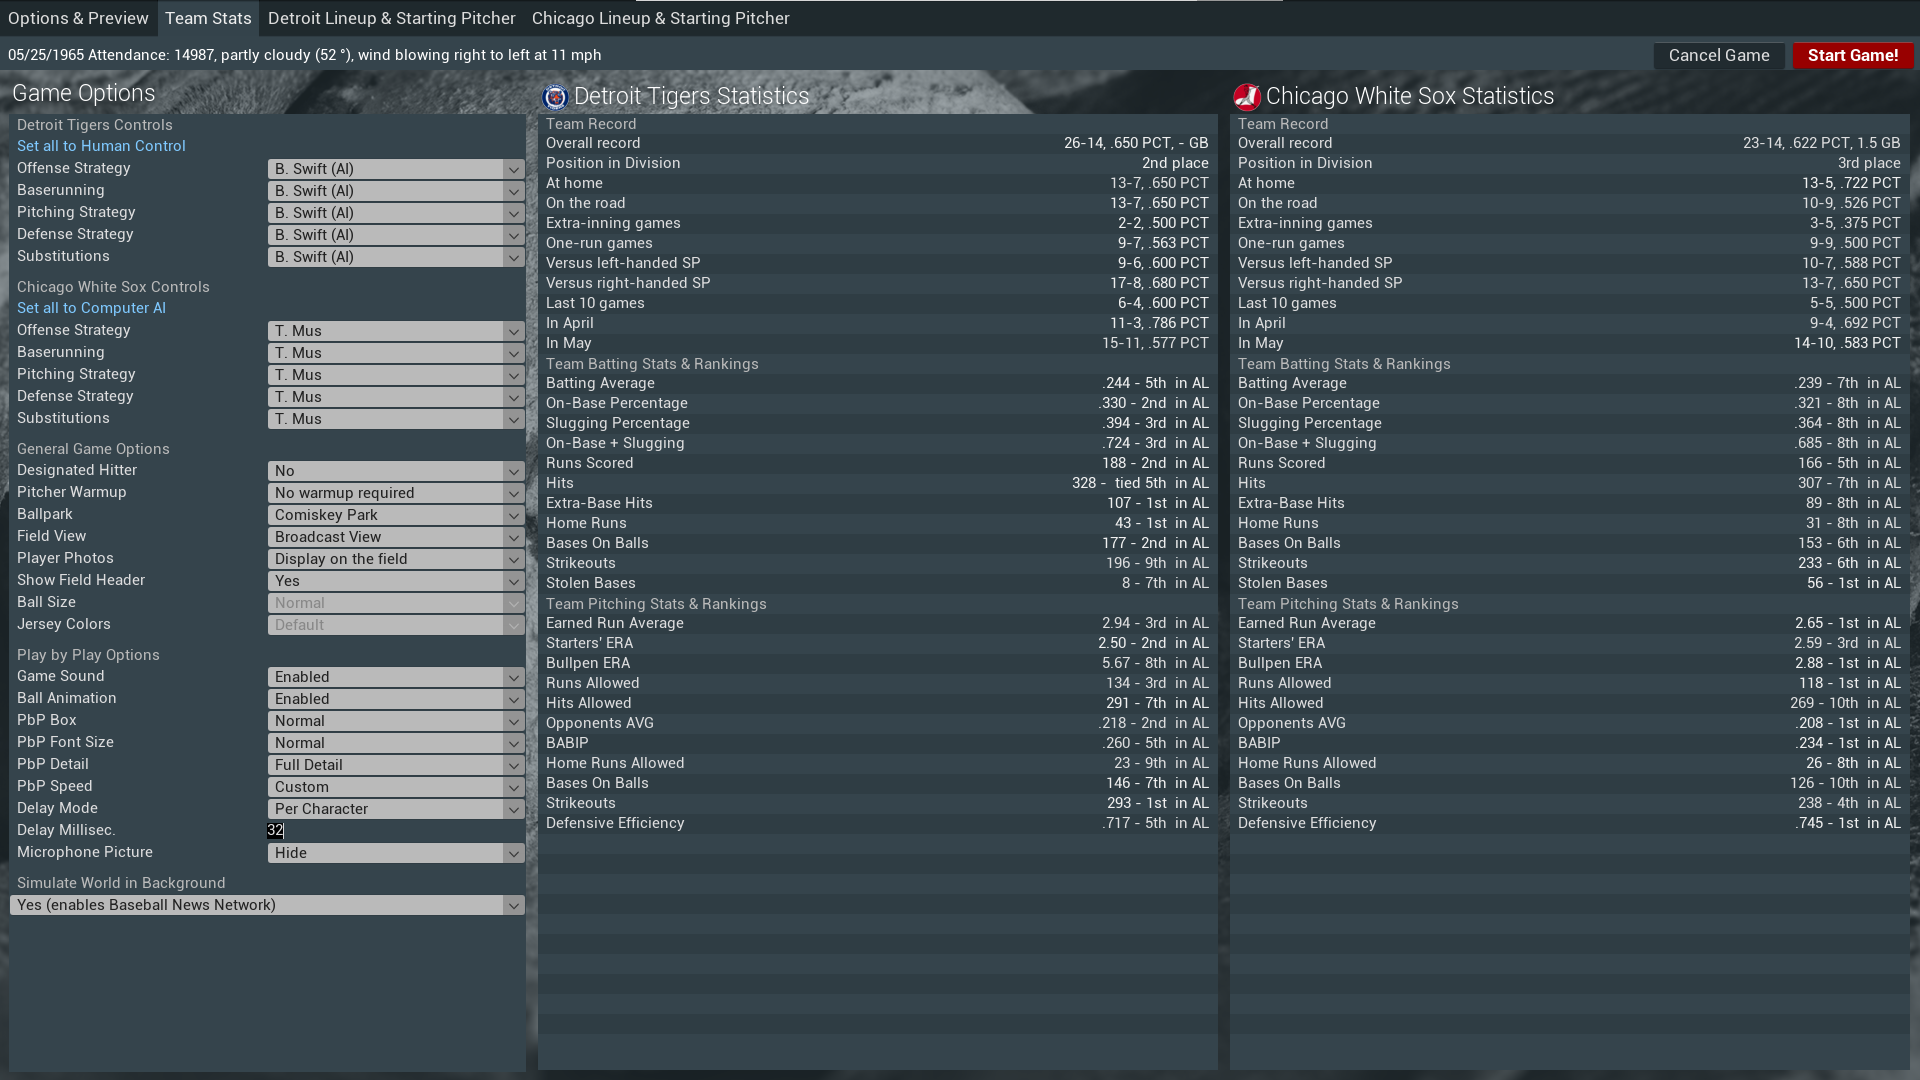Open the Microphone Picture dropdown

pos(396,853)
